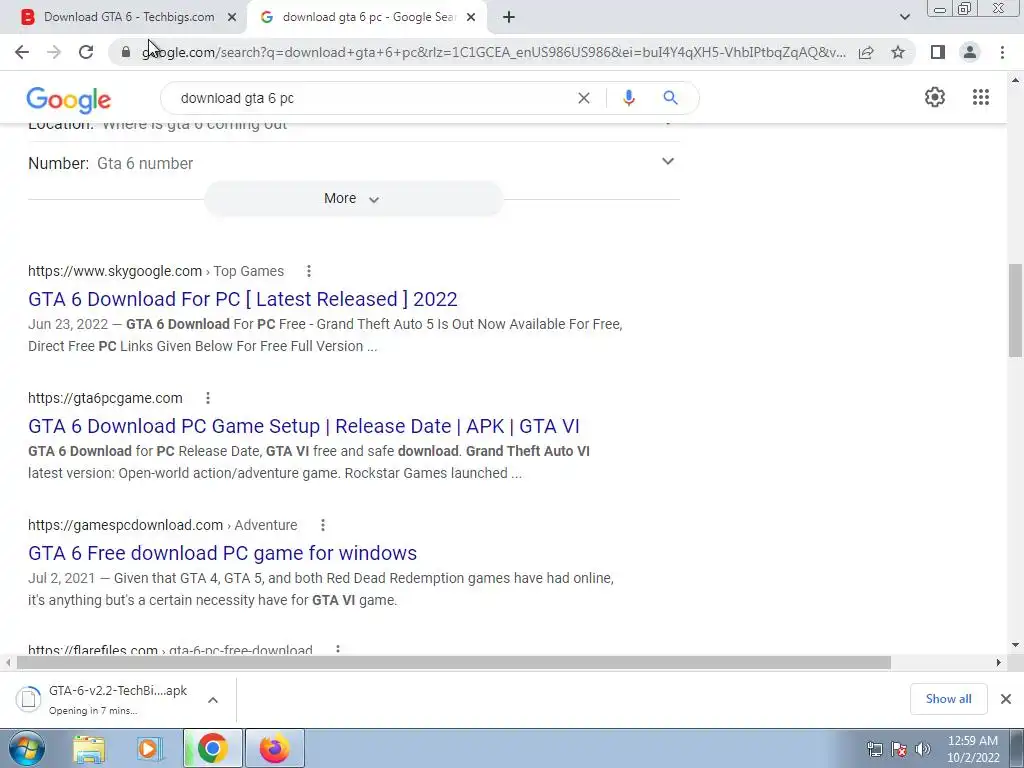The image size is (1024, 768).
Task: Open a new browser tab
Action: point(509,18)
